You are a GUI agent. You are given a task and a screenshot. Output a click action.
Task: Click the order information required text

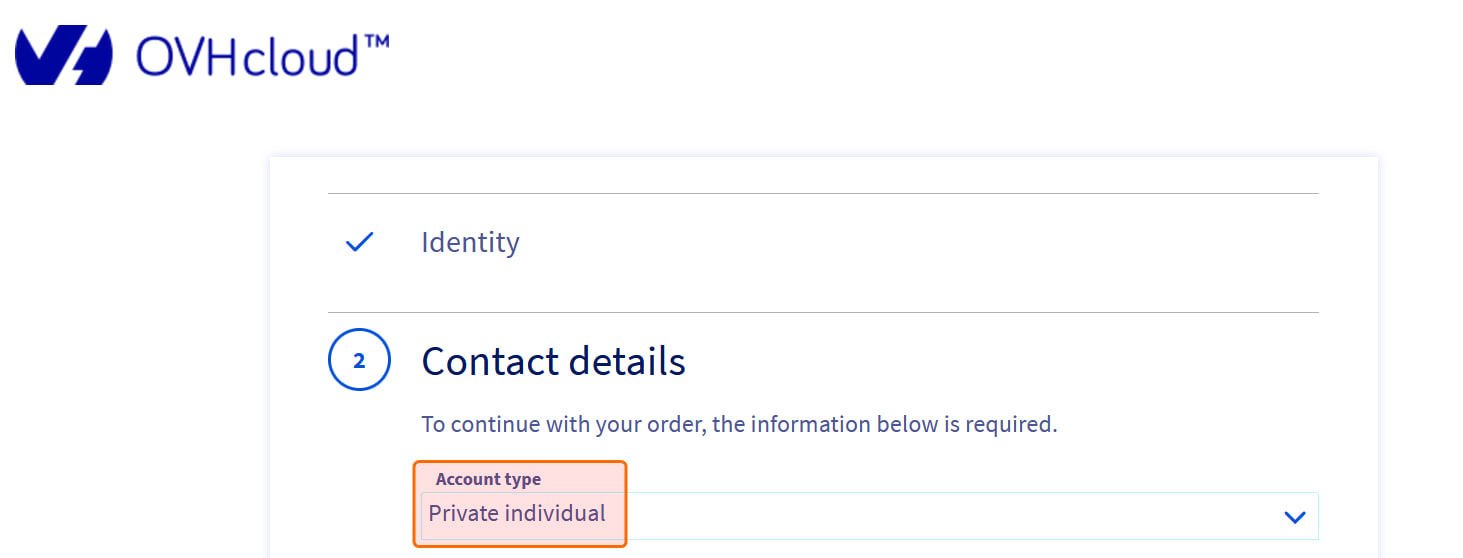tap(739, 424)
